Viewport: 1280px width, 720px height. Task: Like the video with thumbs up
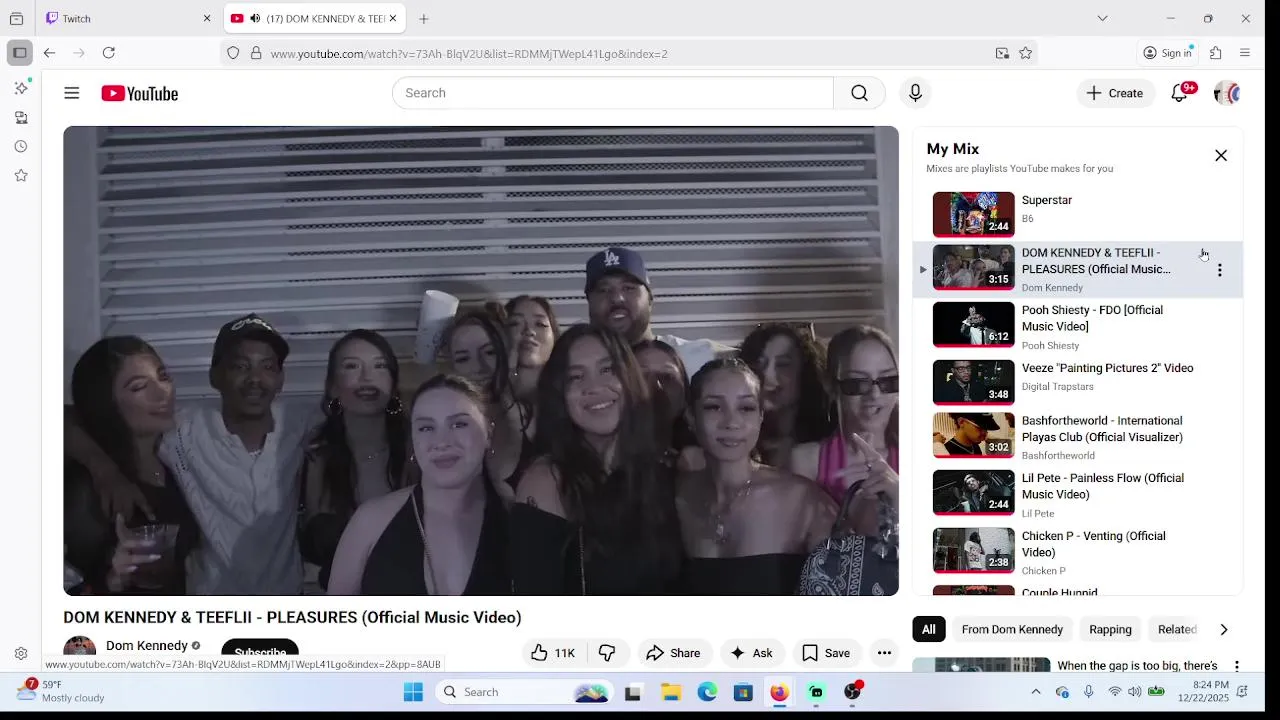552,653
